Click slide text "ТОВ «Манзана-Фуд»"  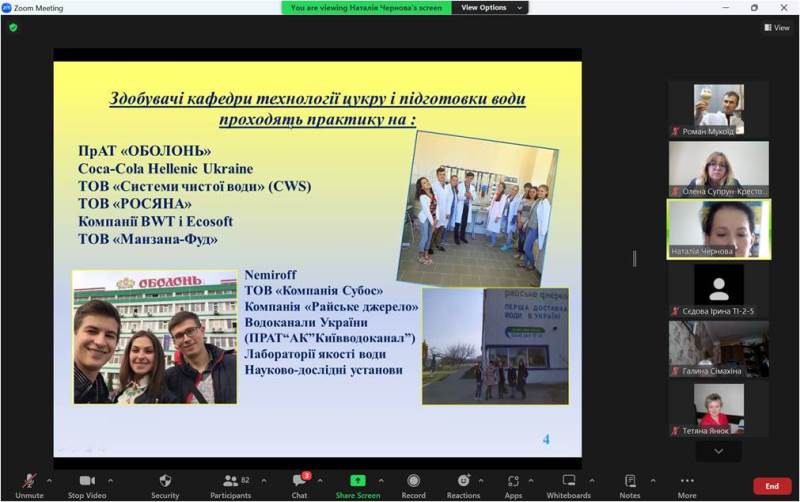(x=148, y=239)
